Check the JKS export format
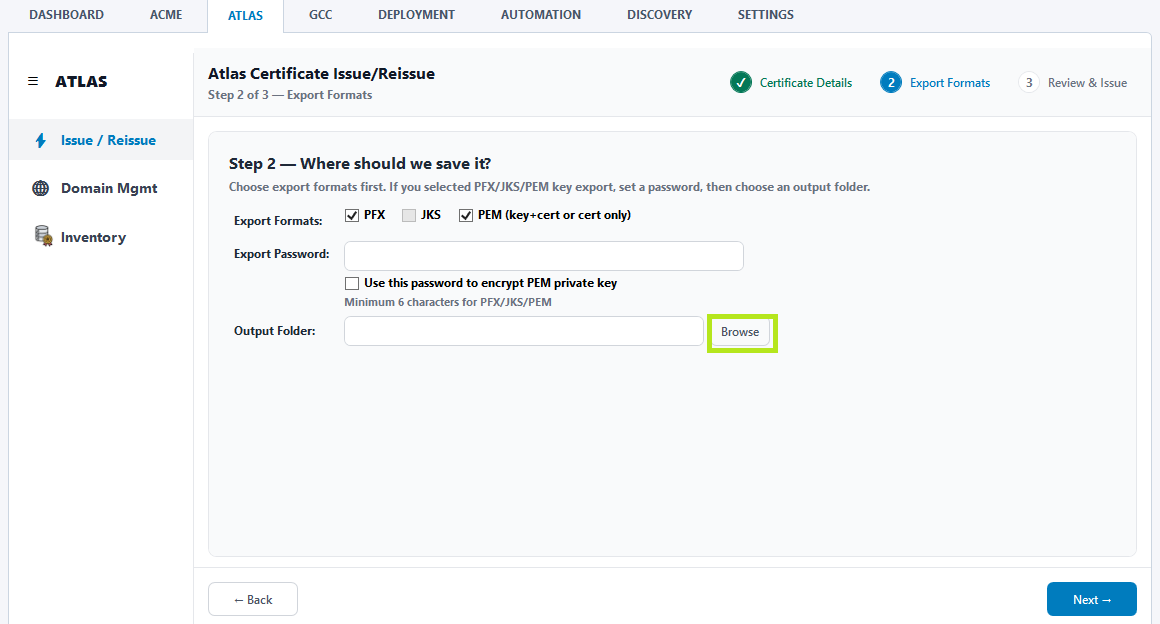The height and width of the screenshot is (624, 1160). (x=409, y=215)
